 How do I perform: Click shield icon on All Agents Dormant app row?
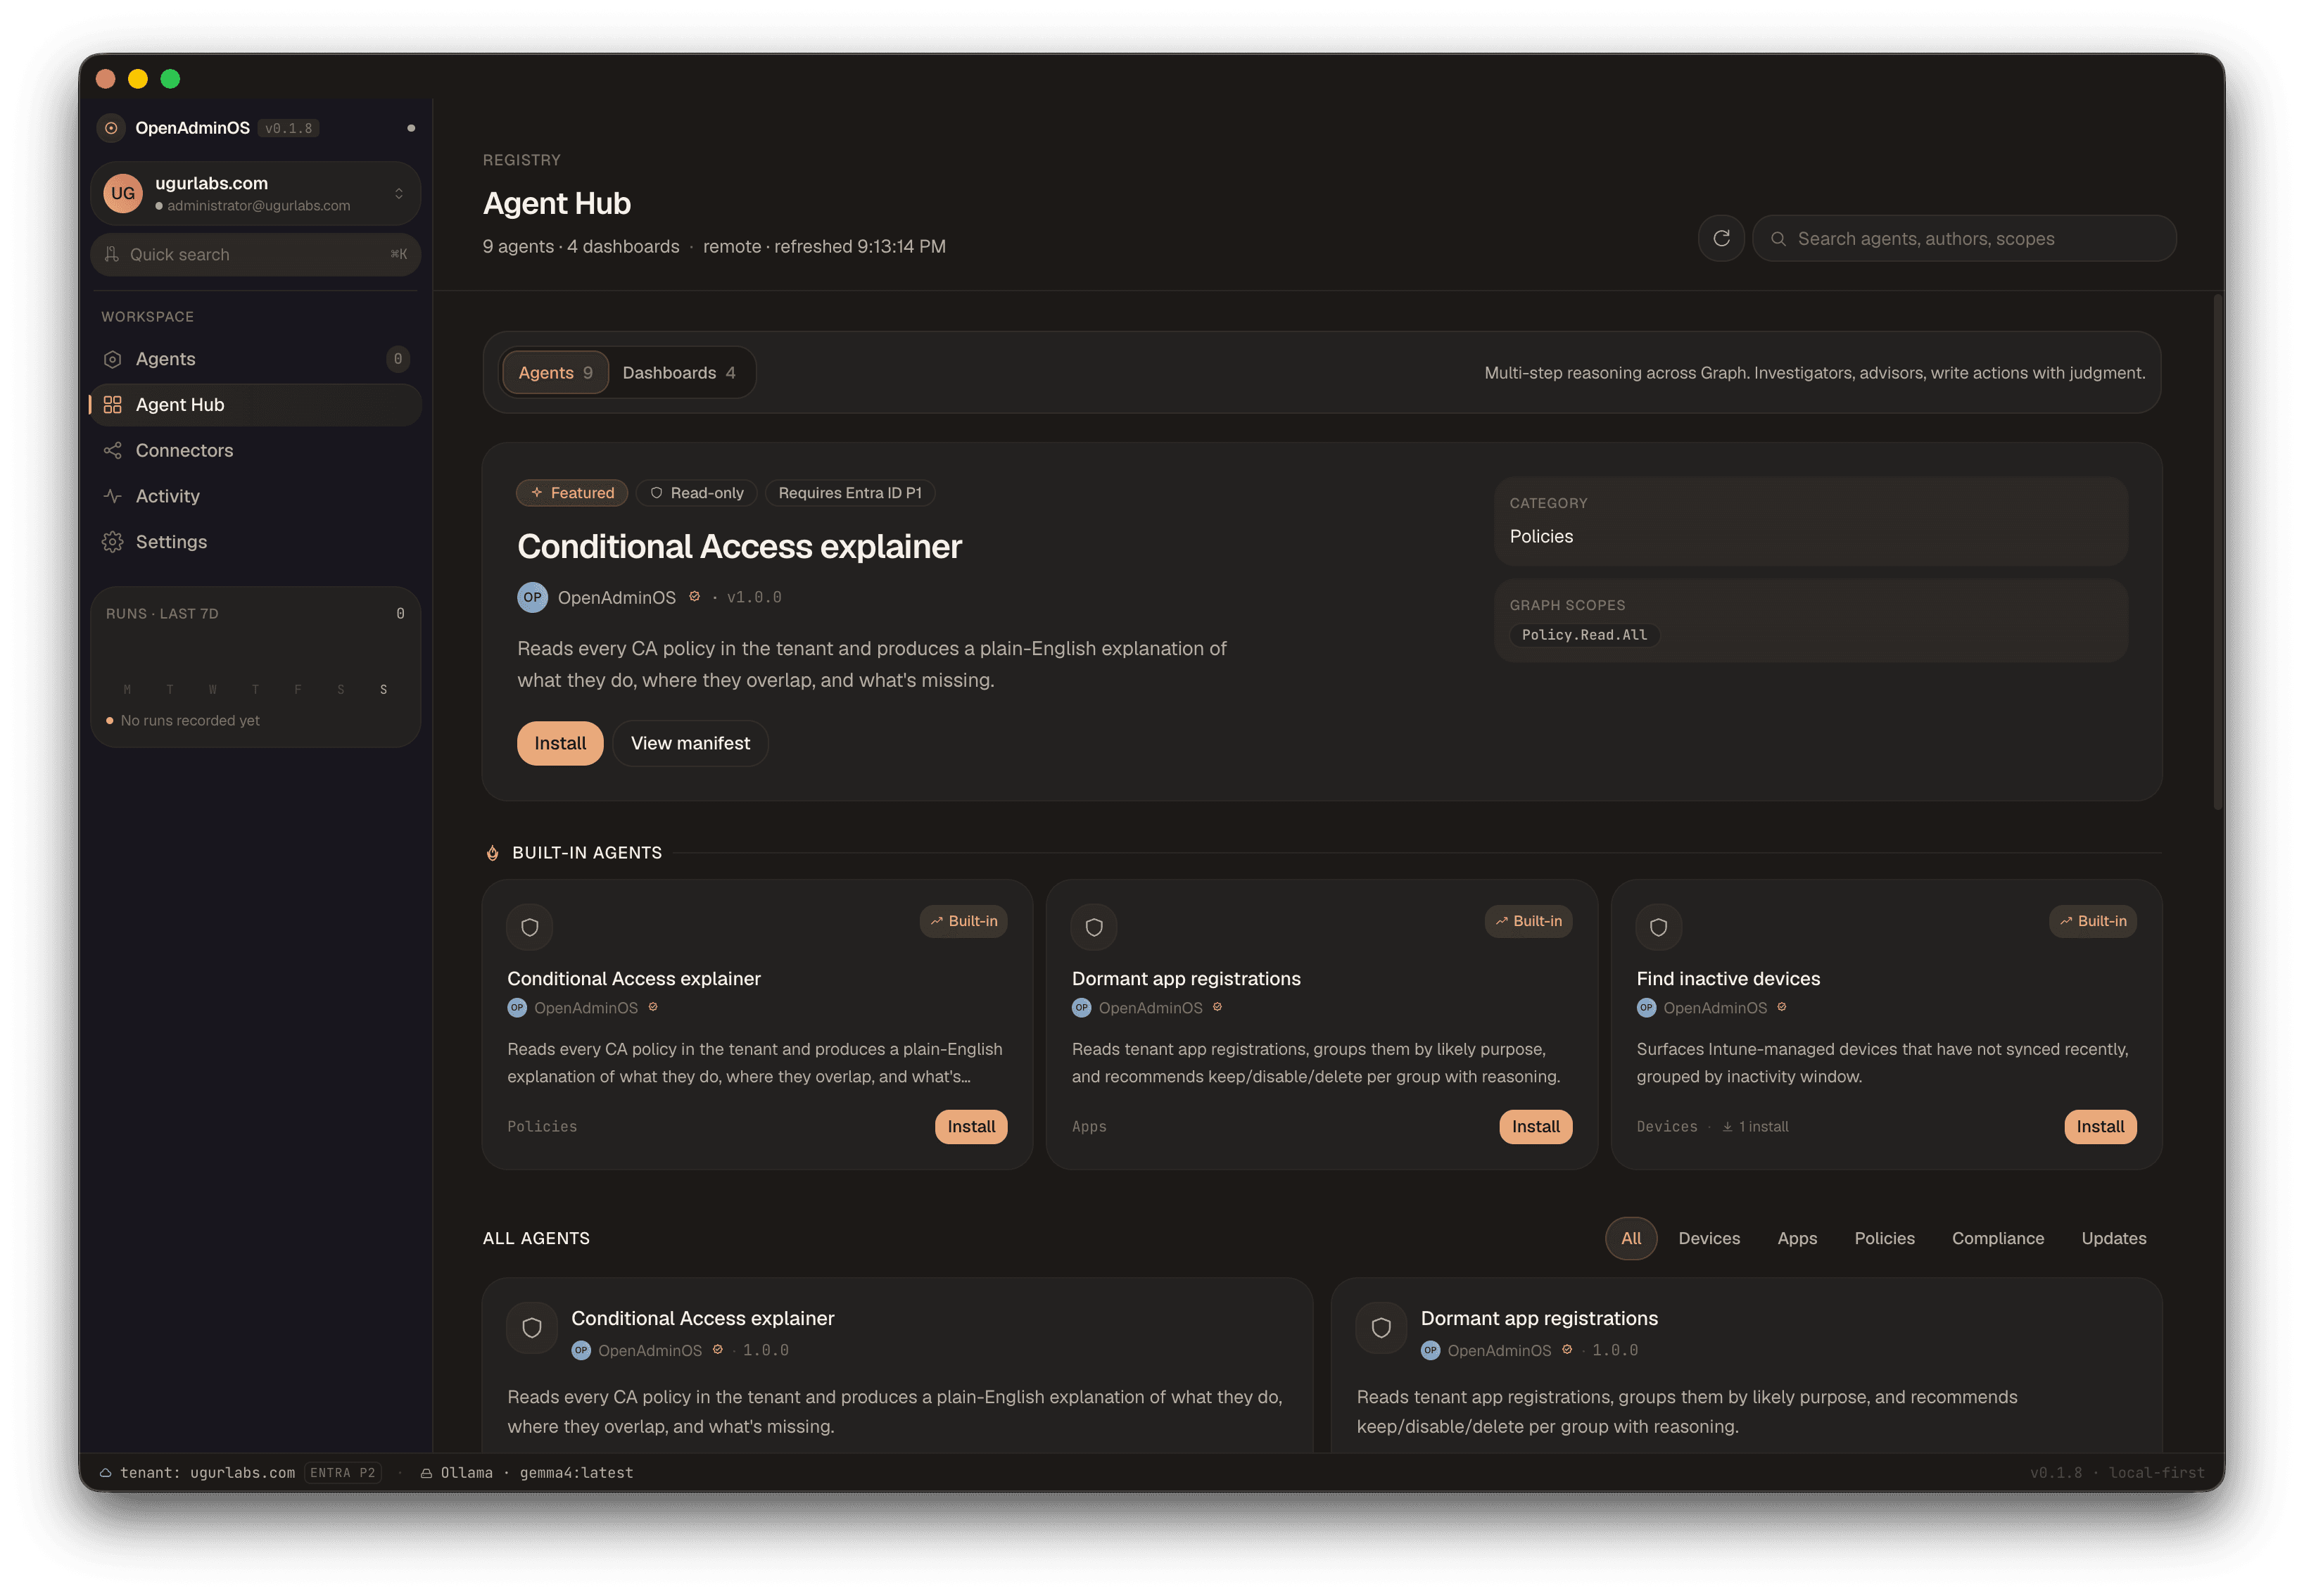(x=1381, y=1327)
